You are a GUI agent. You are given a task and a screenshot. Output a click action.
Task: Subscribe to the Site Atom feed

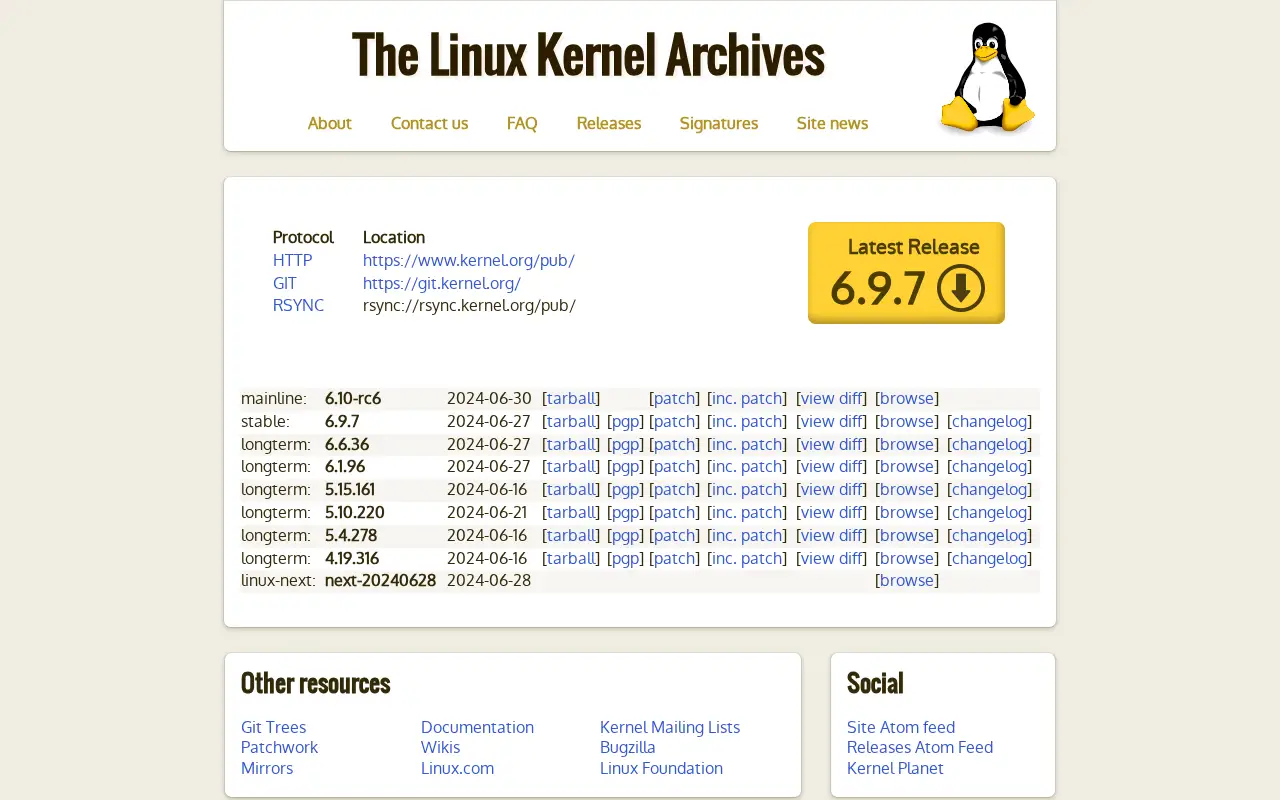[900, 727]
